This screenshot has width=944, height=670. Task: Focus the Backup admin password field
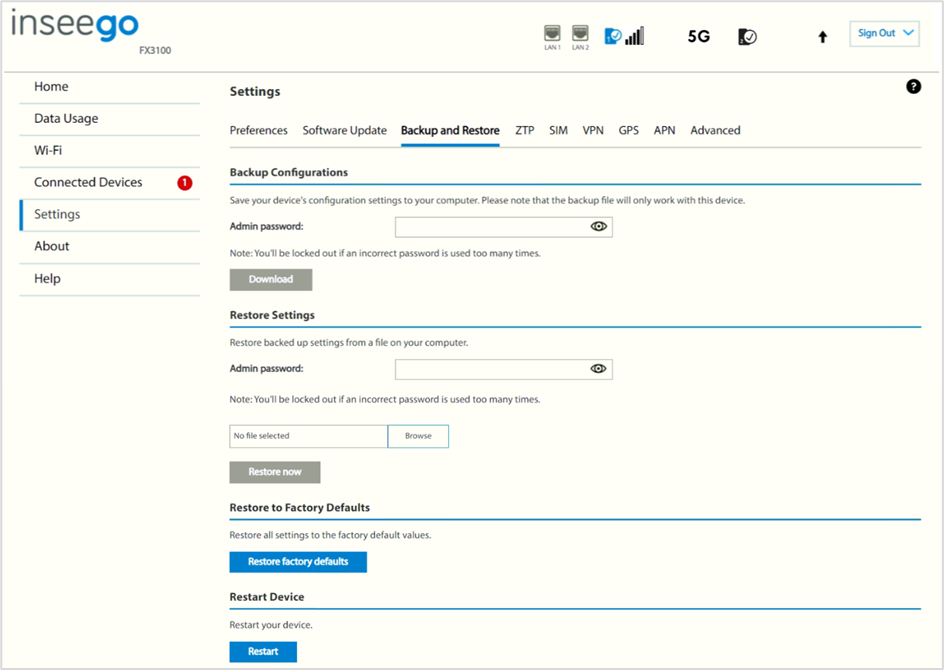point(503,227)
